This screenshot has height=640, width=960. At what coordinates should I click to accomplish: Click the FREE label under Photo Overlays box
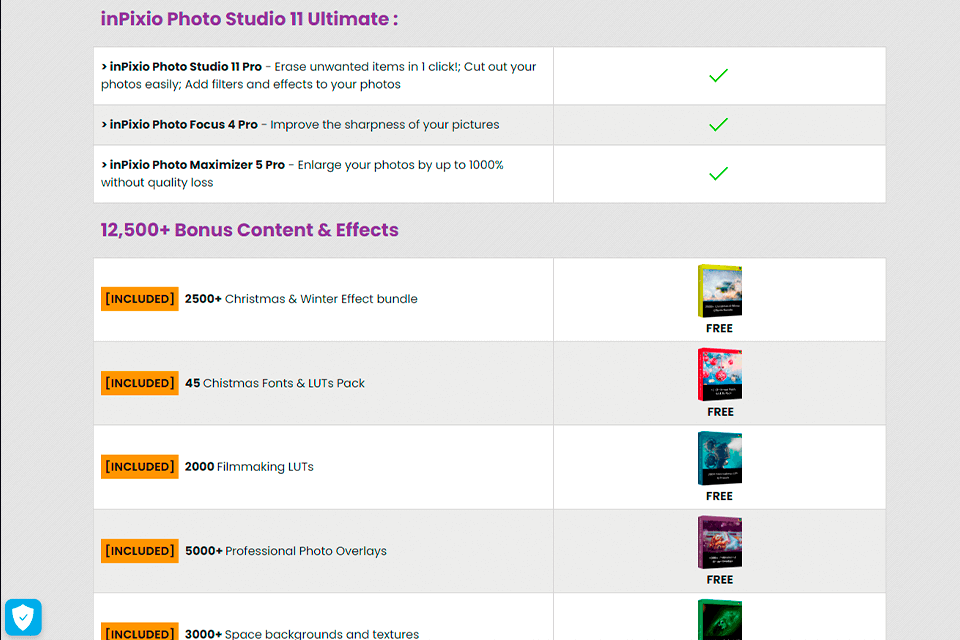pyautogui.click(x=719, y=580)
